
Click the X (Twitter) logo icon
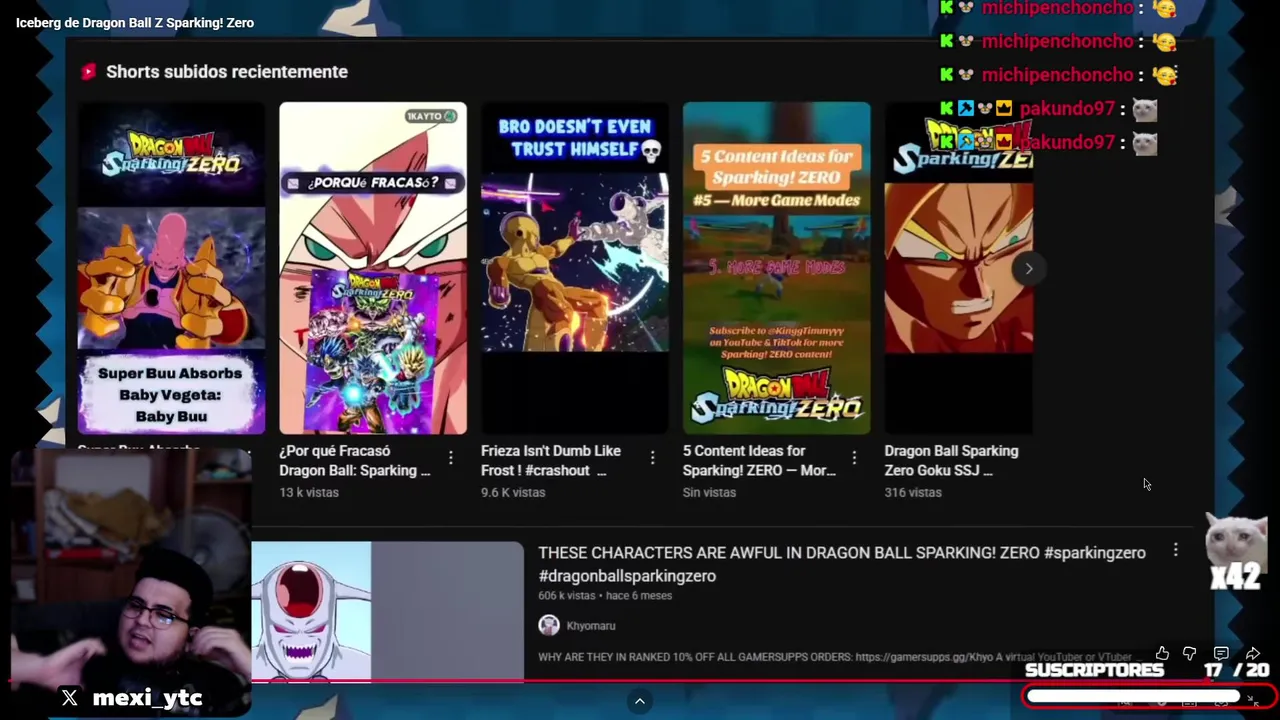click(69, 698)
